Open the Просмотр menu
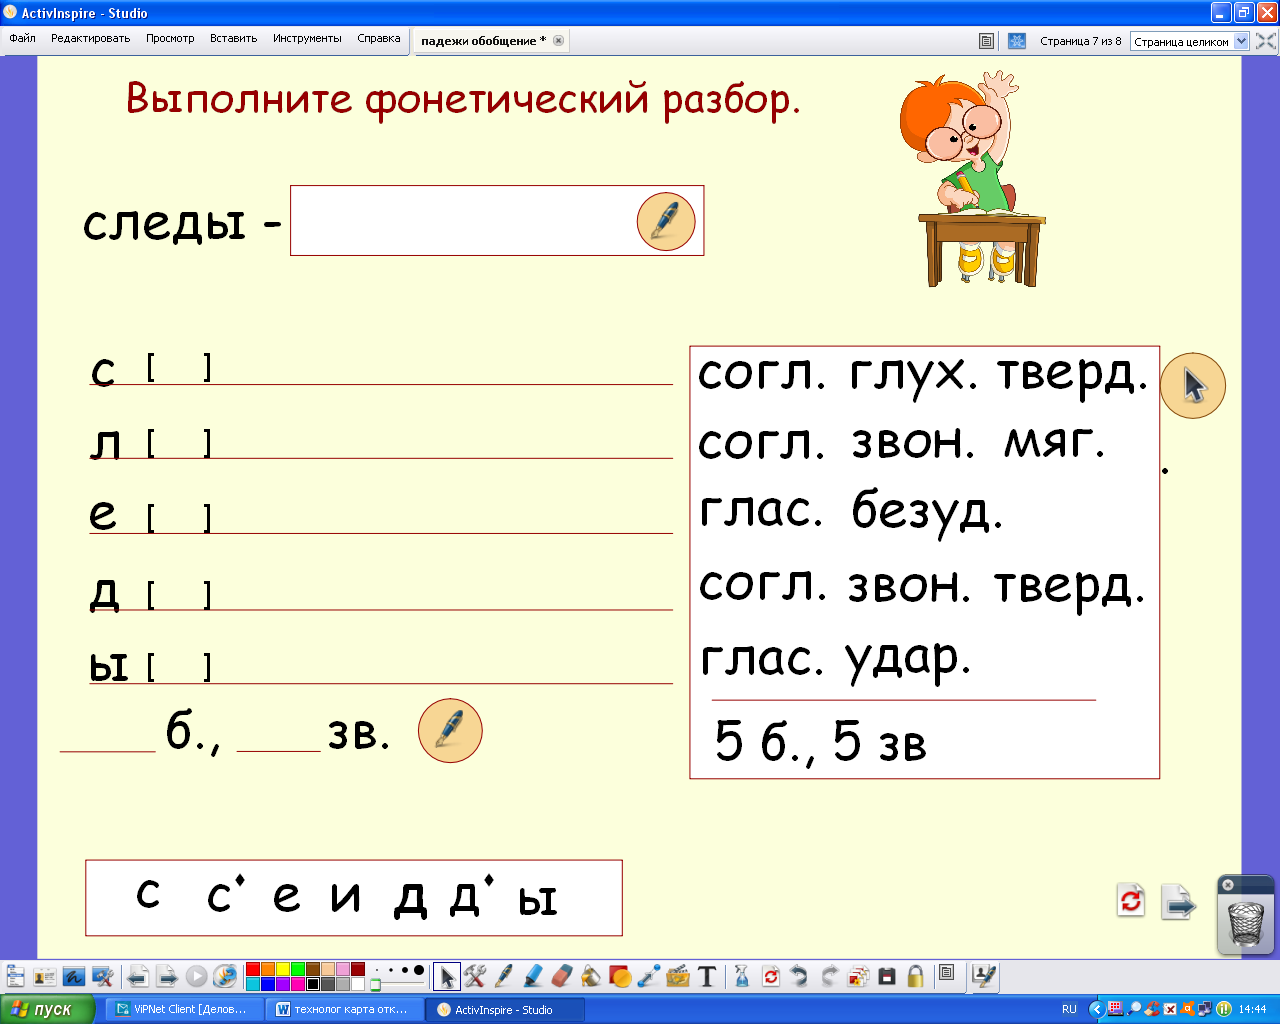Image resolution: width=1280 pixels, height=1024 pixels. point(170,38)
